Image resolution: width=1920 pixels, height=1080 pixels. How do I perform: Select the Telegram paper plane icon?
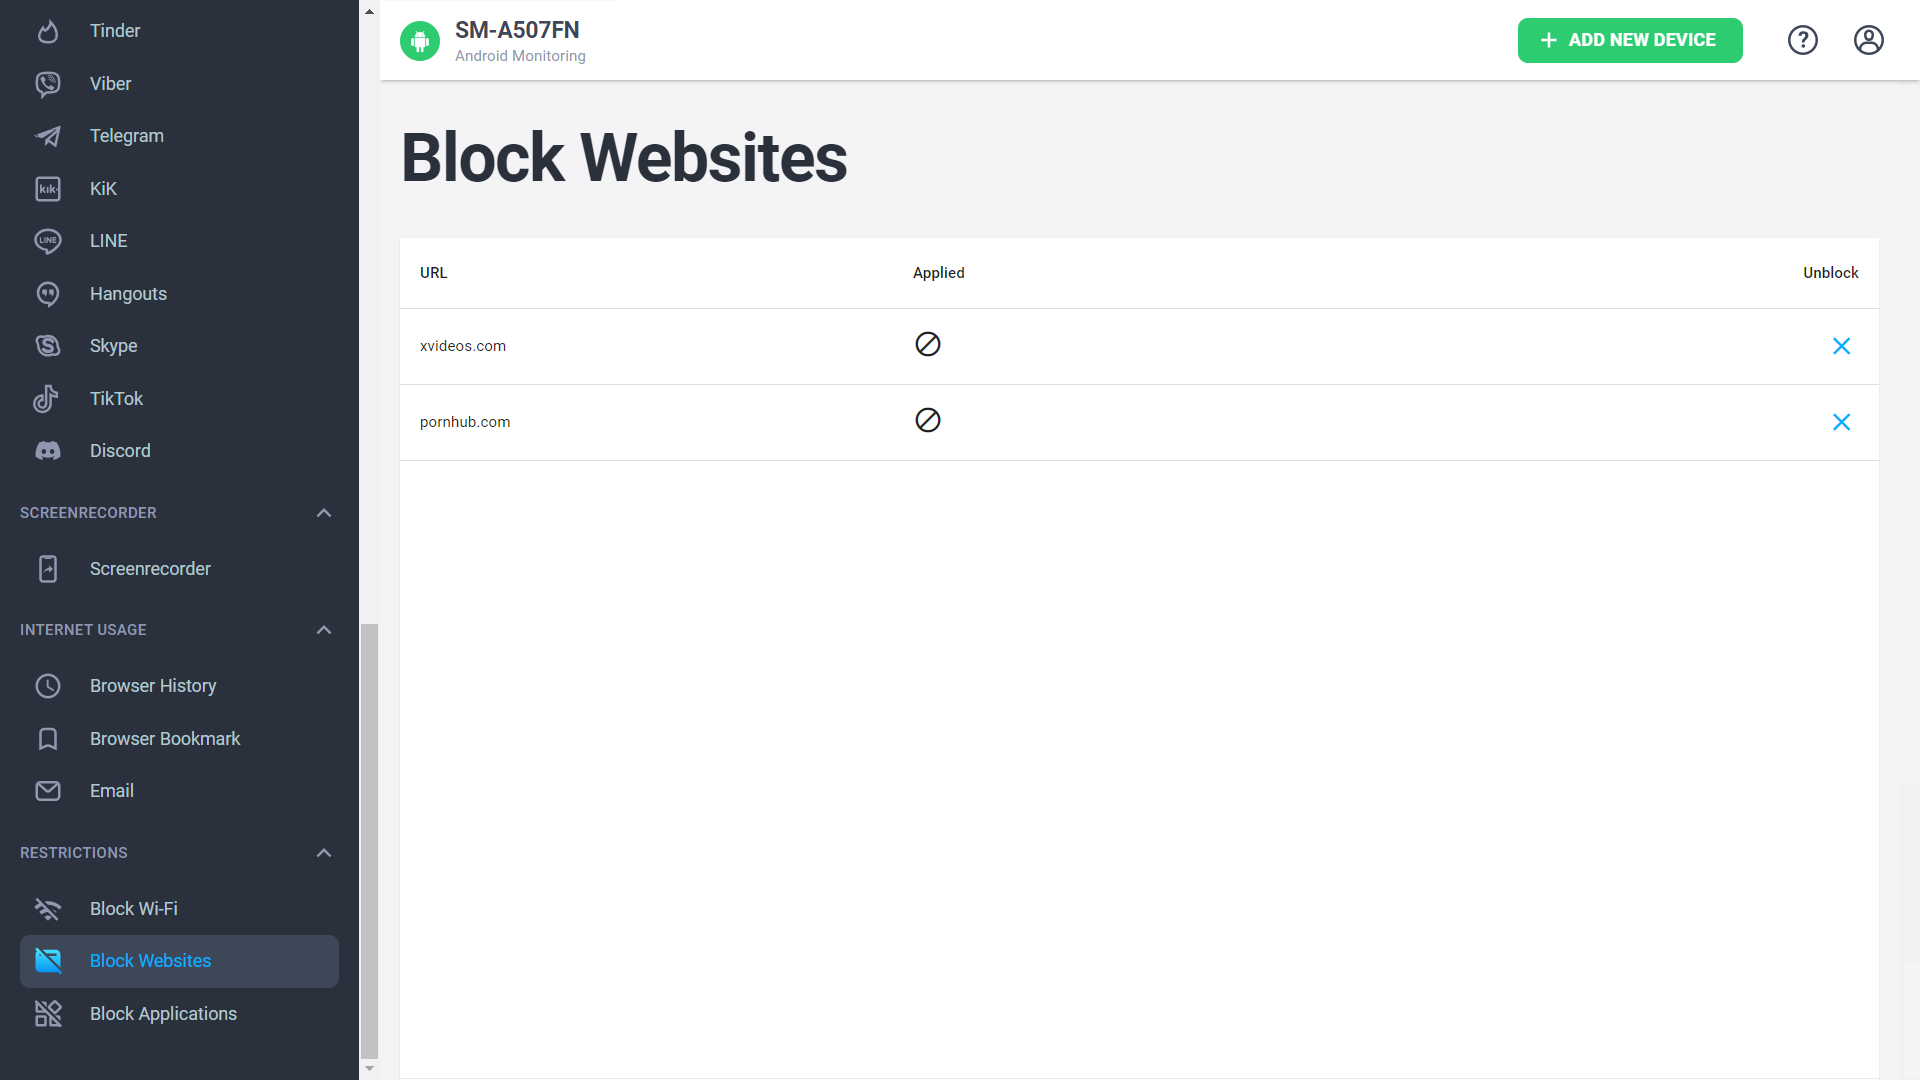pyautogui.click(x=48, y=136)
